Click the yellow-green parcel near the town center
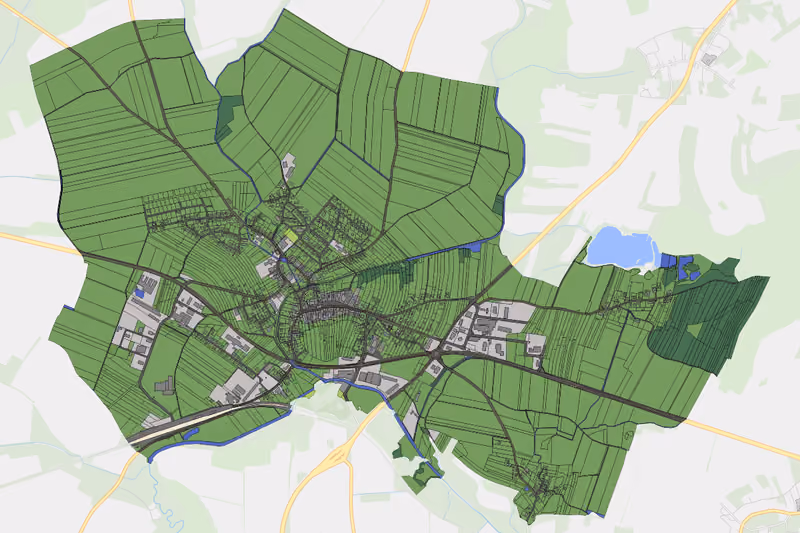This screenshot has width=800, height=533. [x=291, y=235]
